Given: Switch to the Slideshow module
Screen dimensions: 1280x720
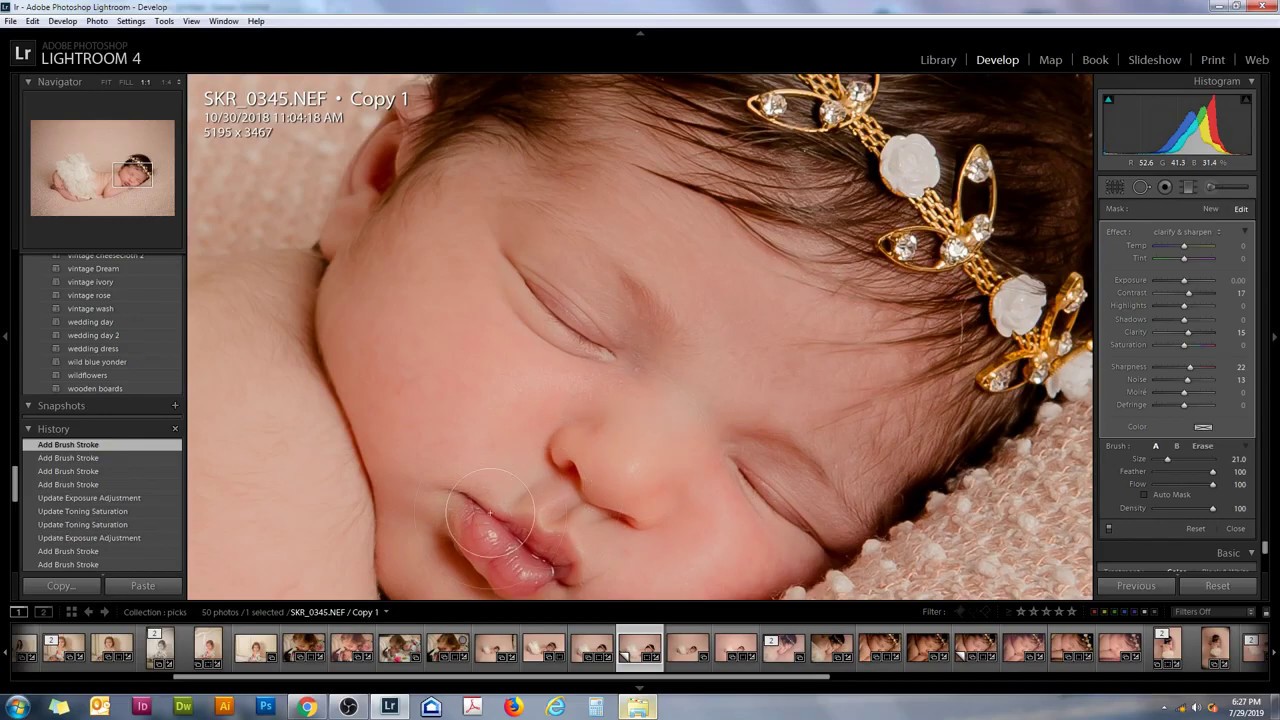Looking at the screenshot, I should 1154,60.
